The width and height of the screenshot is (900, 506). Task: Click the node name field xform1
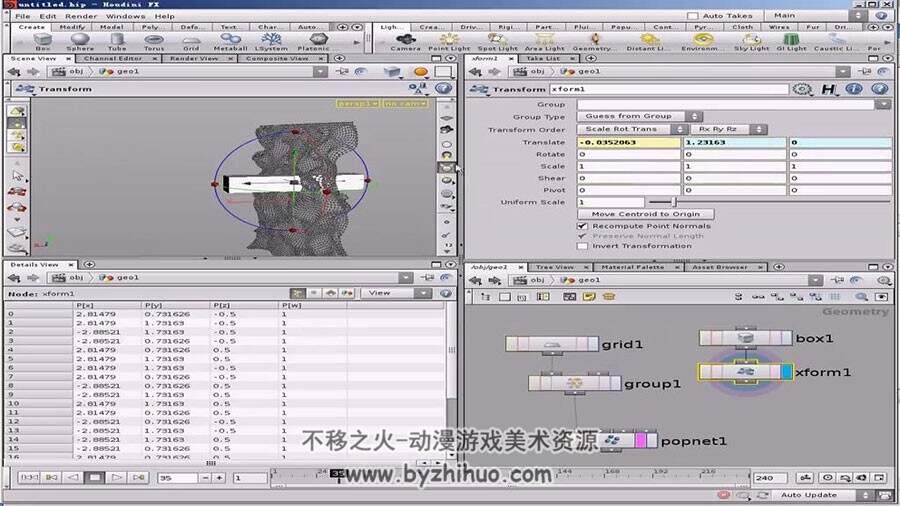[x=669, y=89]
